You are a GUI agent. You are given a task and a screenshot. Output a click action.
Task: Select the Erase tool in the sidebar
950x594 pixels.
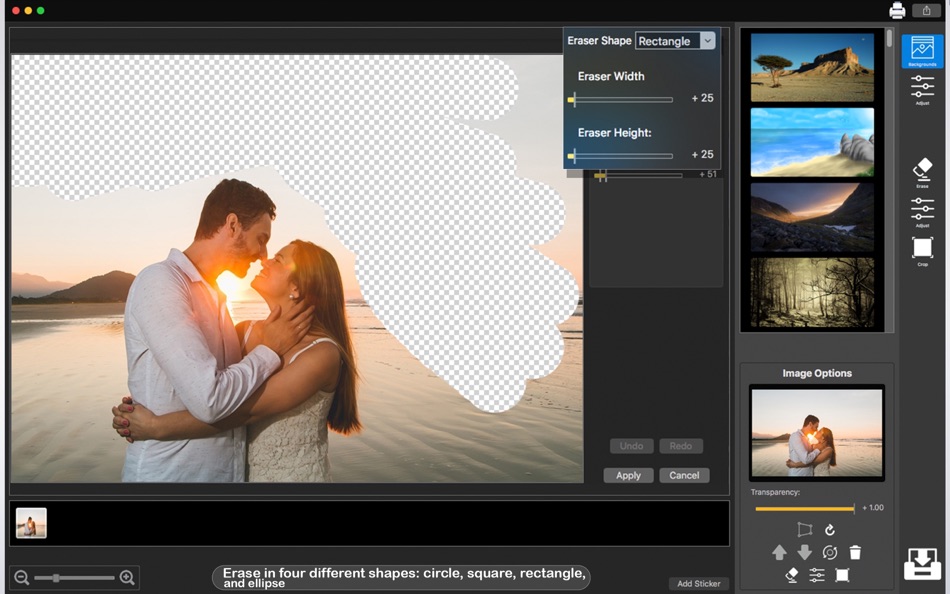coord(922,173)
